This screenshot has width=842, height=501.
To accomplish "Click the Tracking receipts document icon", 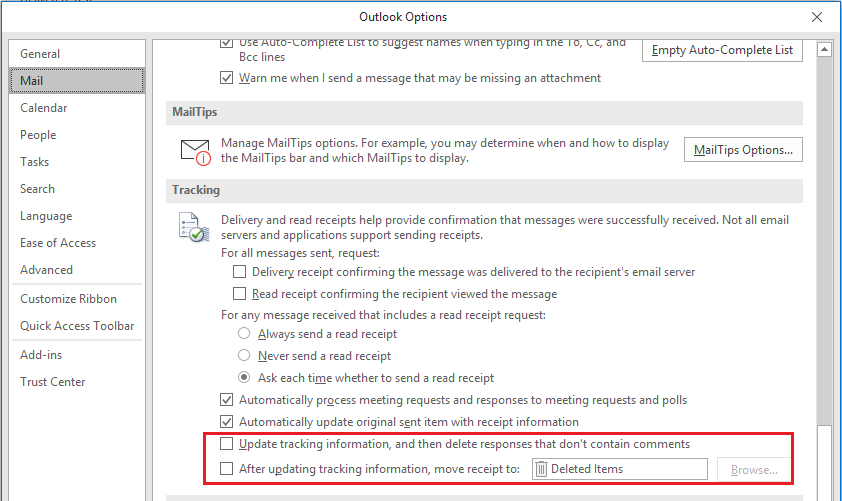I will (193, 227).
